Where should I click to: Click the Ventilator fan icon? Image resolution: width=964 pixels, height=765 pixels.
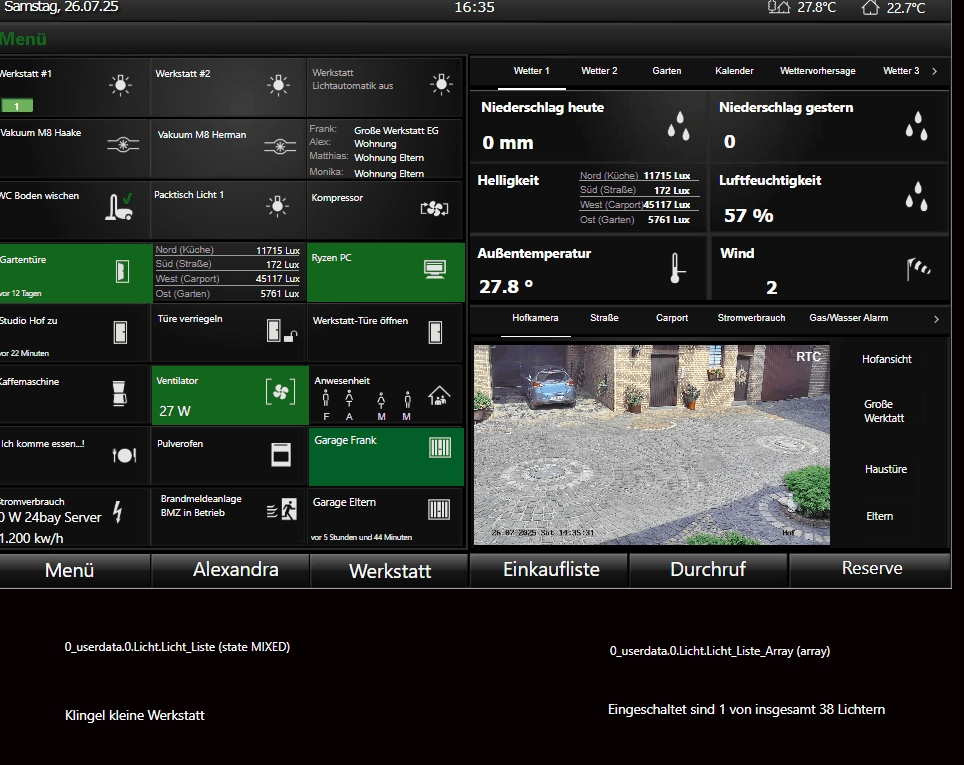pyautogui.click(x=280, y=392)
